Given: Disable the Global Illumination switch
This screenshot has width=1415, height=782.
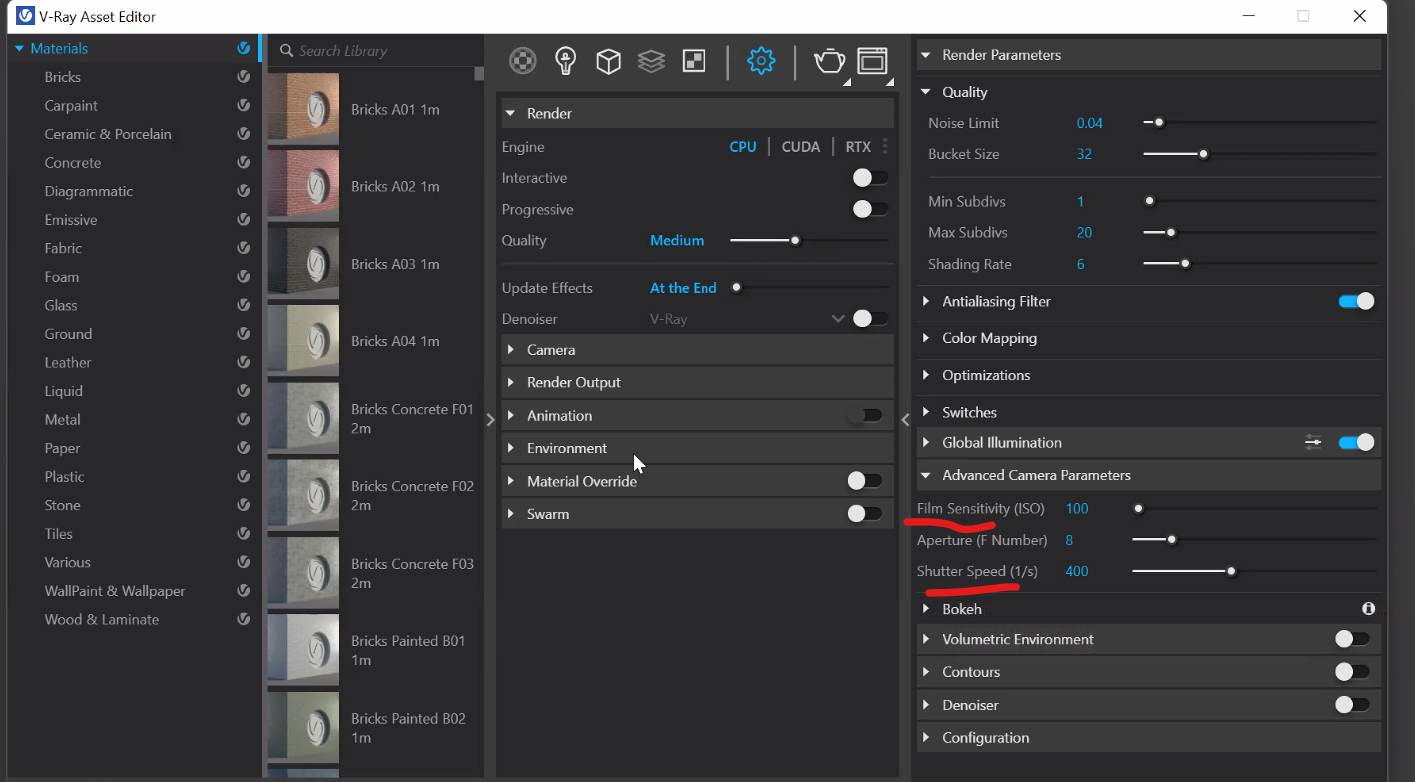Looking at the screenshot, I should (1356, 442).
